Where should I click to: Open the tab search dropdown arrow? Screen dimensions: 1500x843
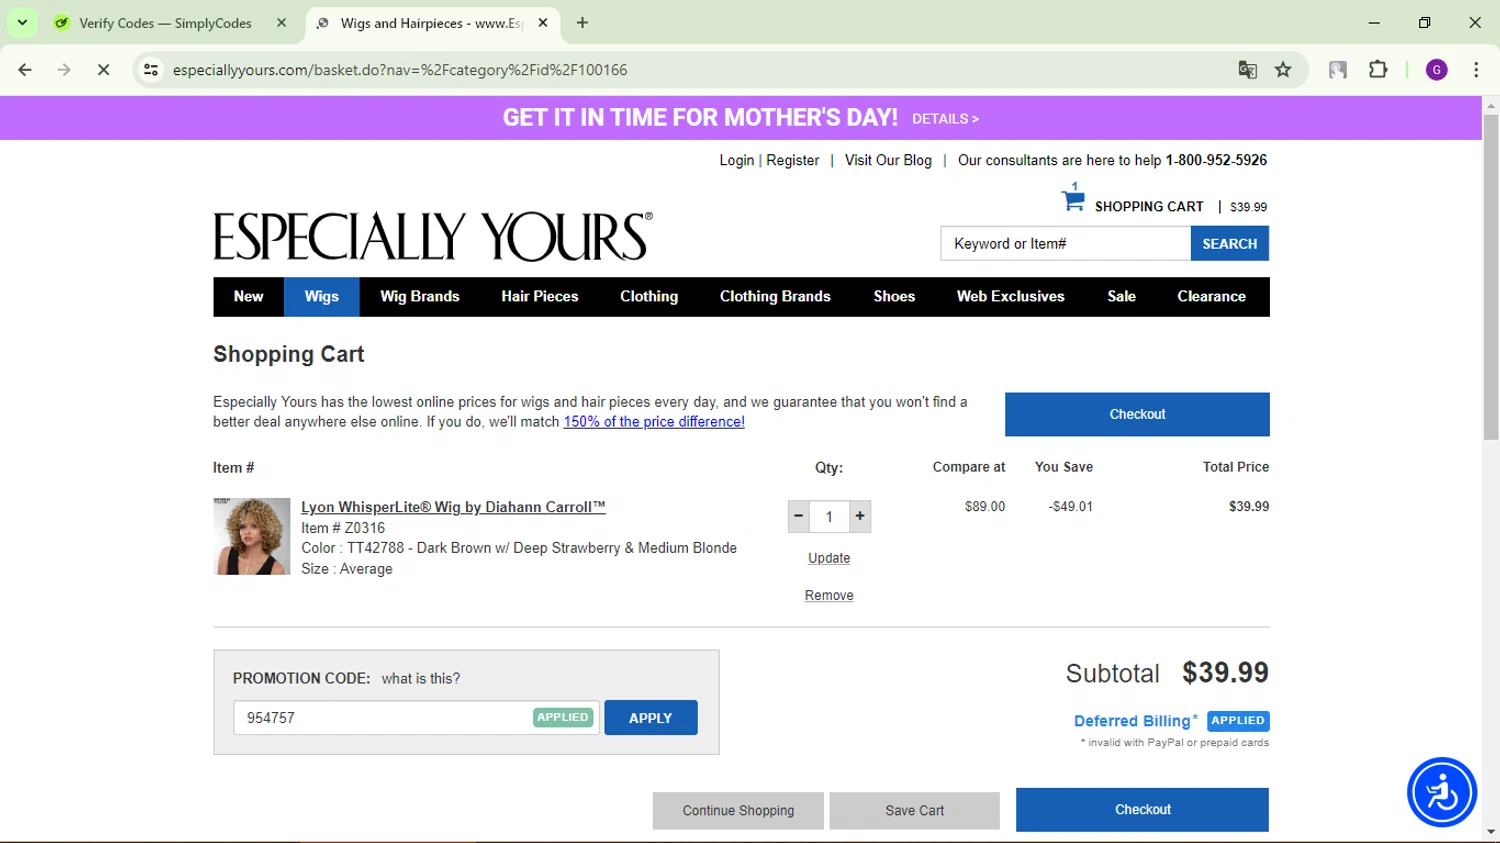(x=22, y=22)
